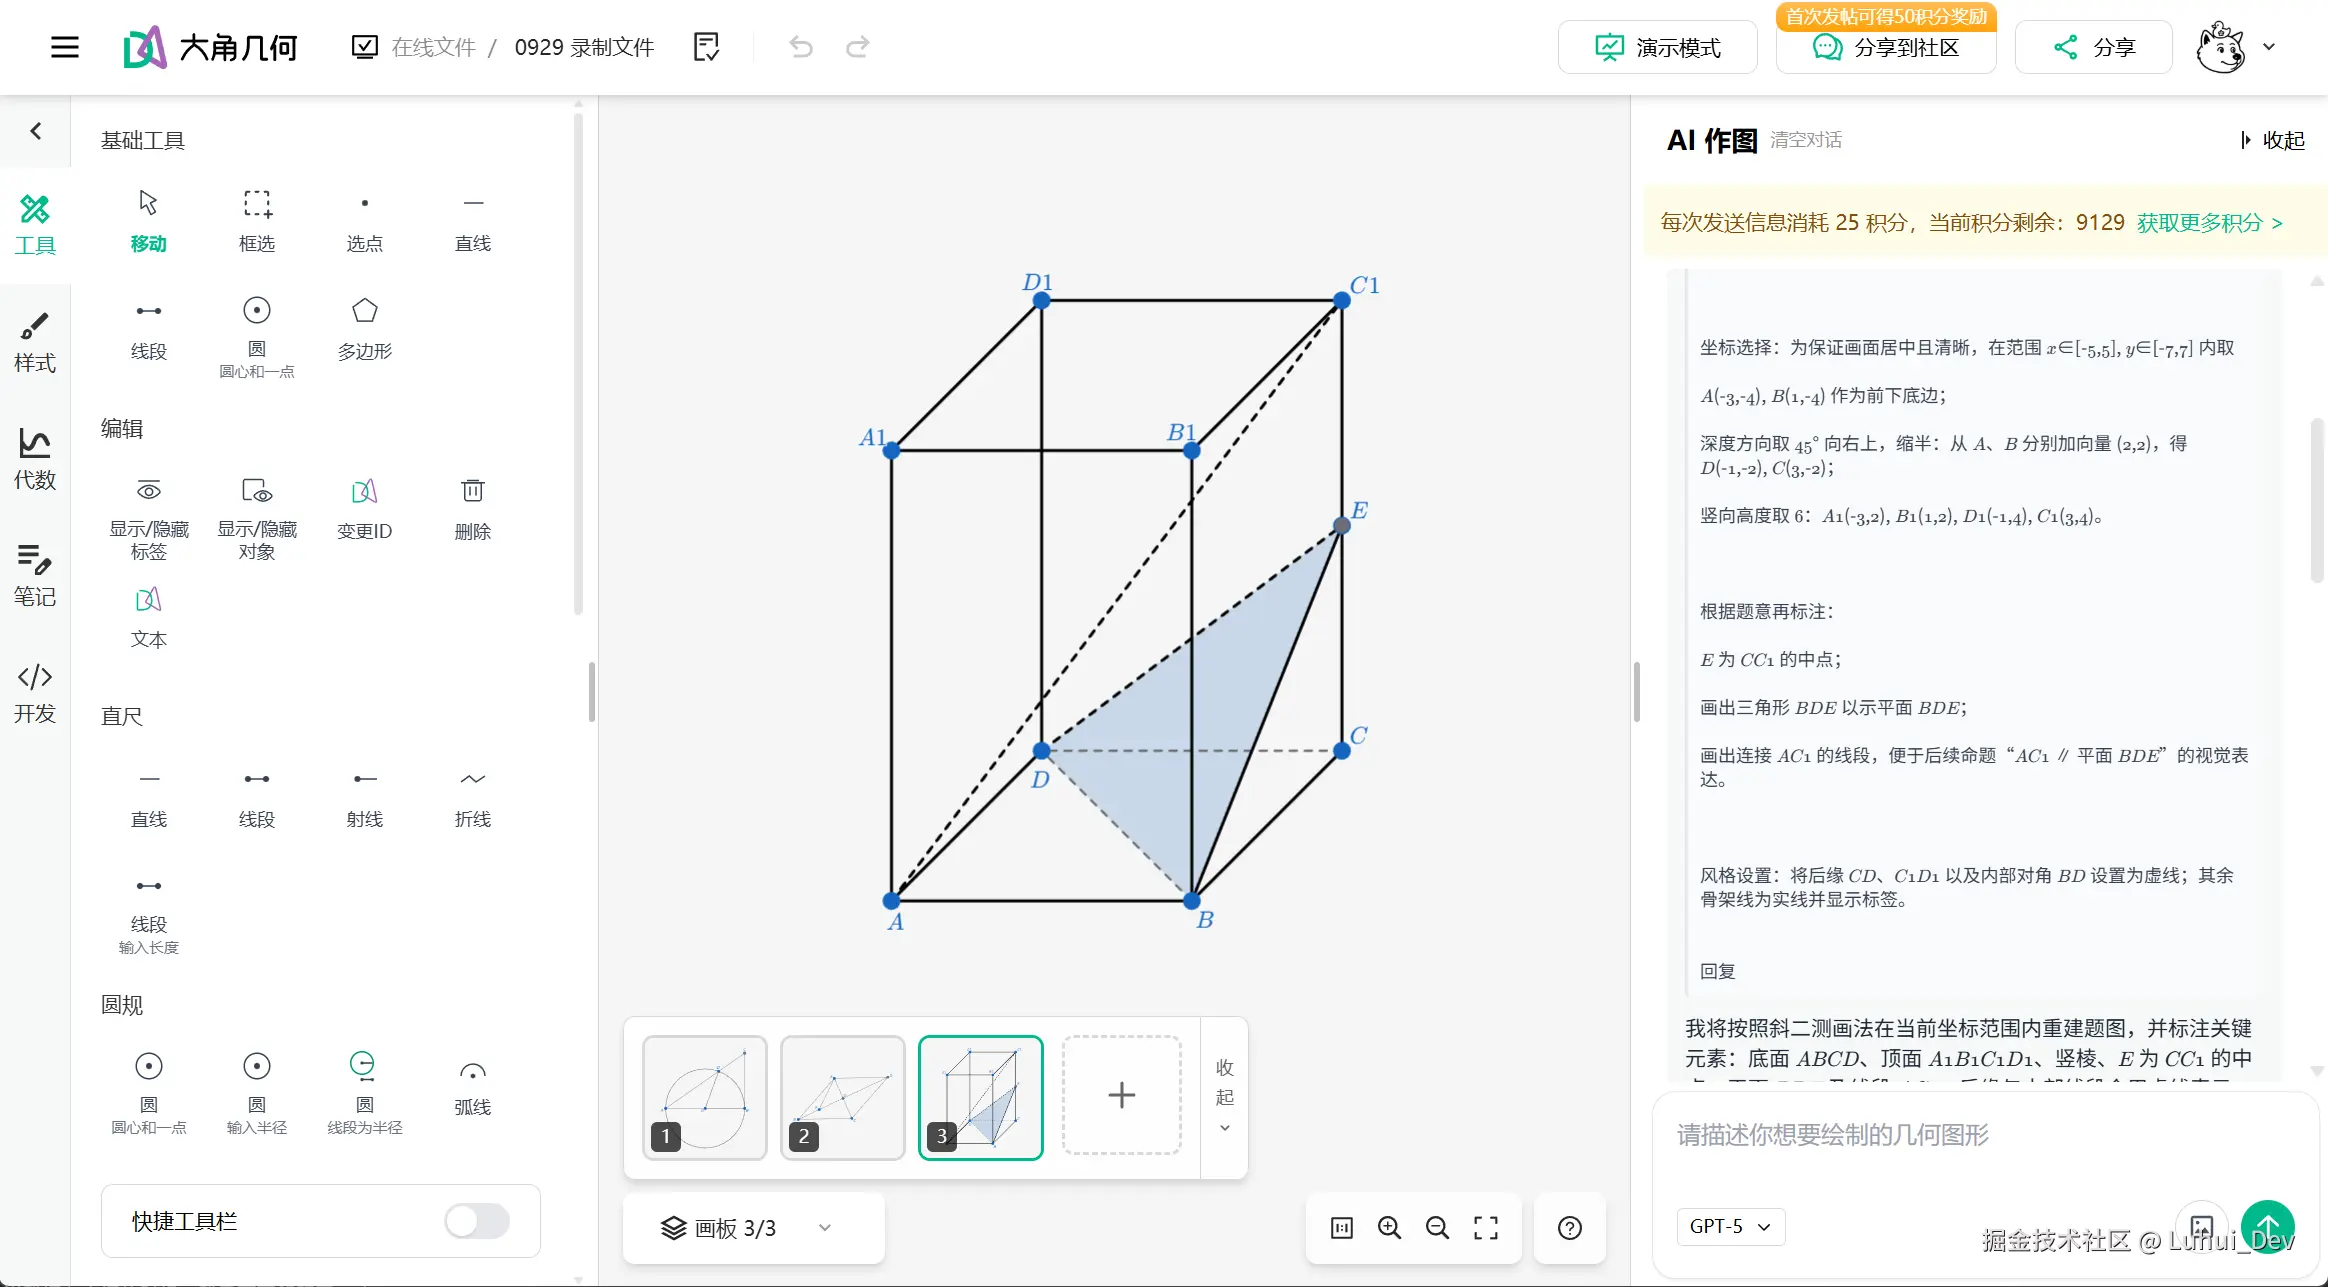The height and width of the screenshot is (1287, 2328).
Task: Open the user avatar dropdown arrow
Action: pos(2269,47)
